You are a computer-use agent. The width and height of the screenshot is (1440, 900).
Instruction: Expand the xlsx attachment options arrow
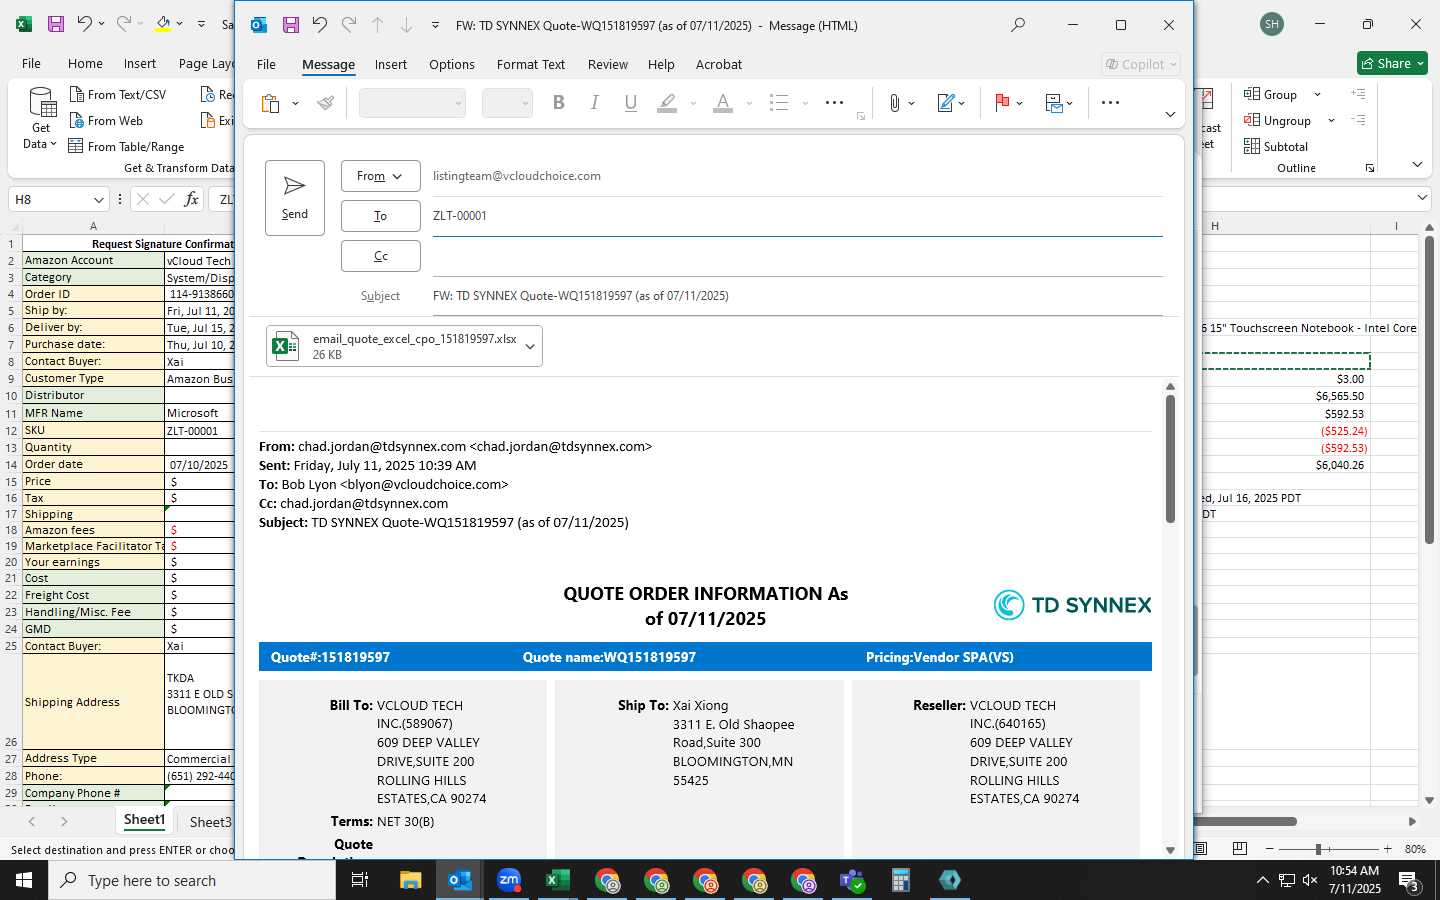coord(530,347)
